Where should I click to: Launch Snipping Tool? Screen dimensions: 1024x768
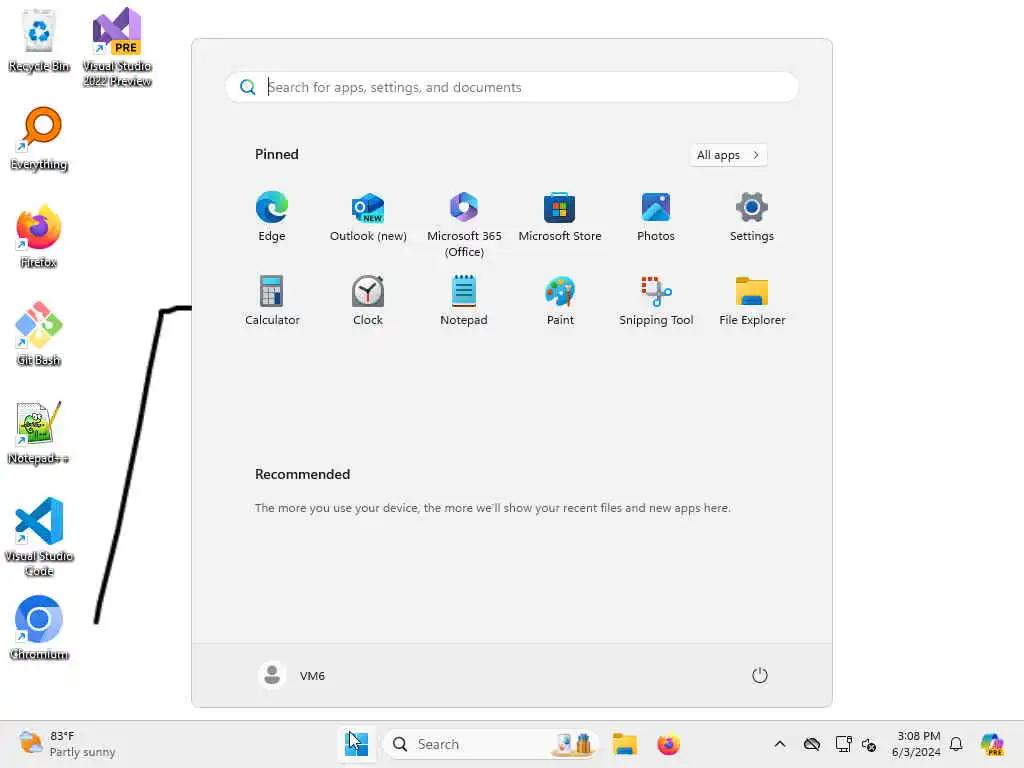coord(656,300)
